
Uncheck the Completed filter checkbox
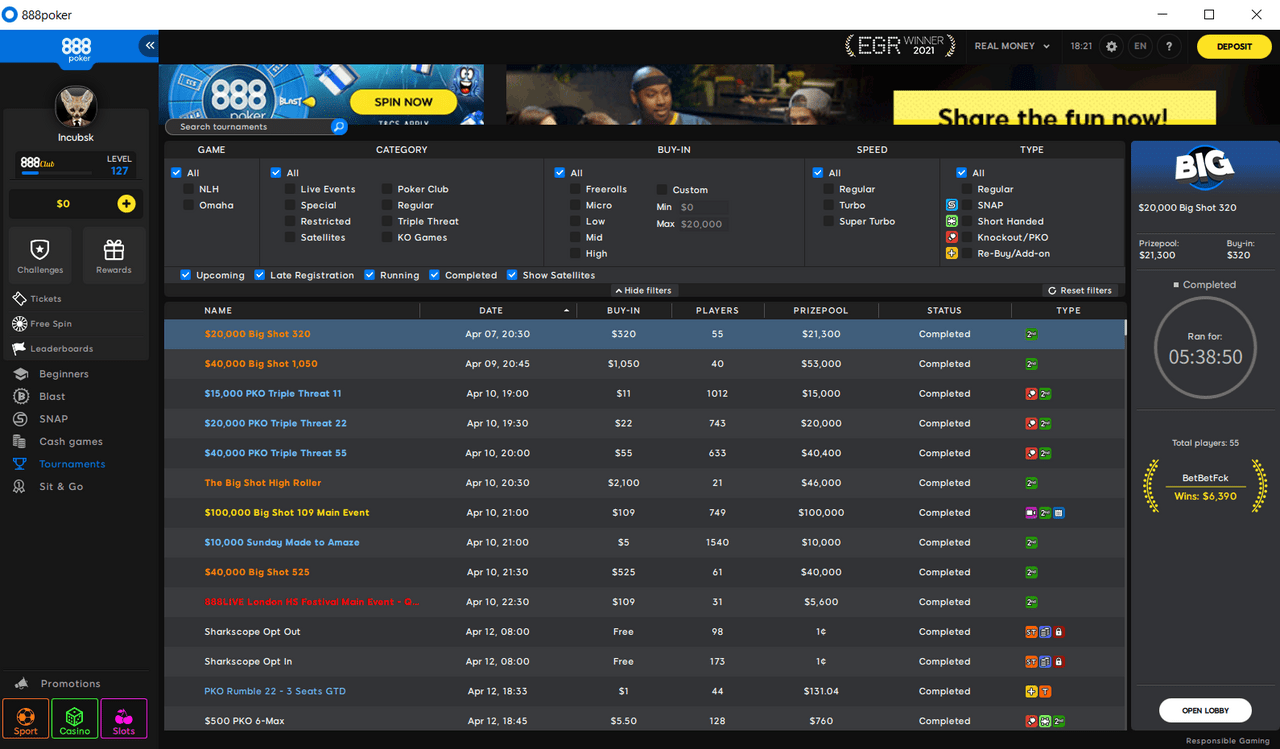pos(435,275)
